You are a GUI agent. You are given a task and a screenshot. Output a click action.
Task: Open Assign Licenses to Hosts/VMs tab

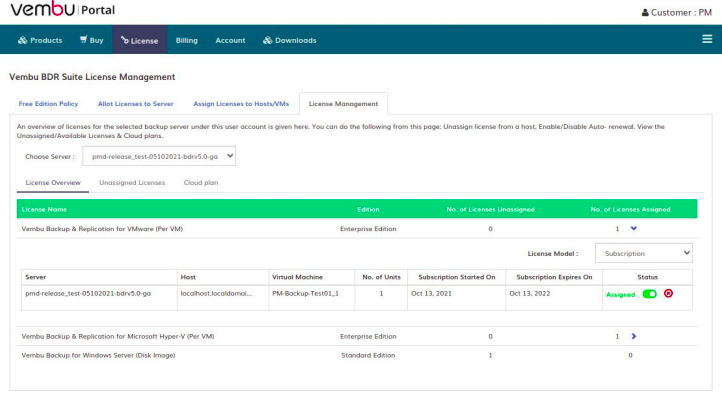point(241,104)
